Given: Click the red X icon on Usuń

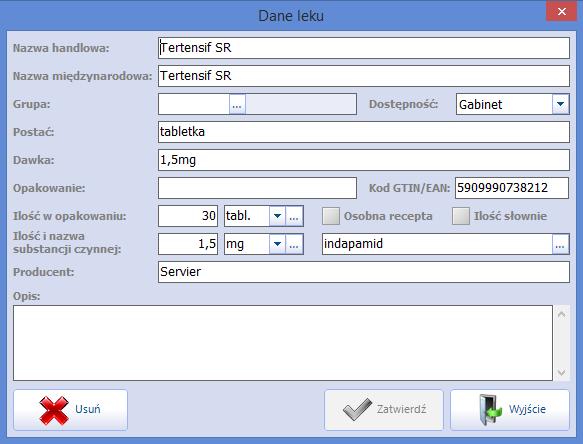Looking at the screenshot, I should pos(54,410).
